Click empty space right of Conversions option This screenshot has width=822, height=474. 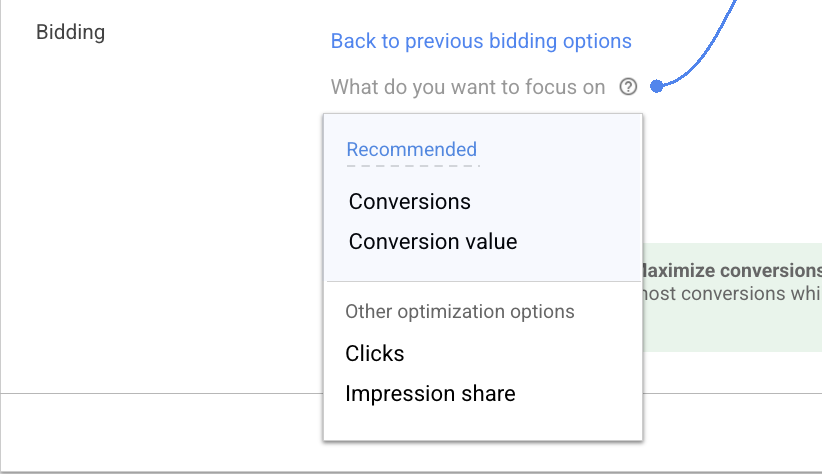(x=560, y=201)
